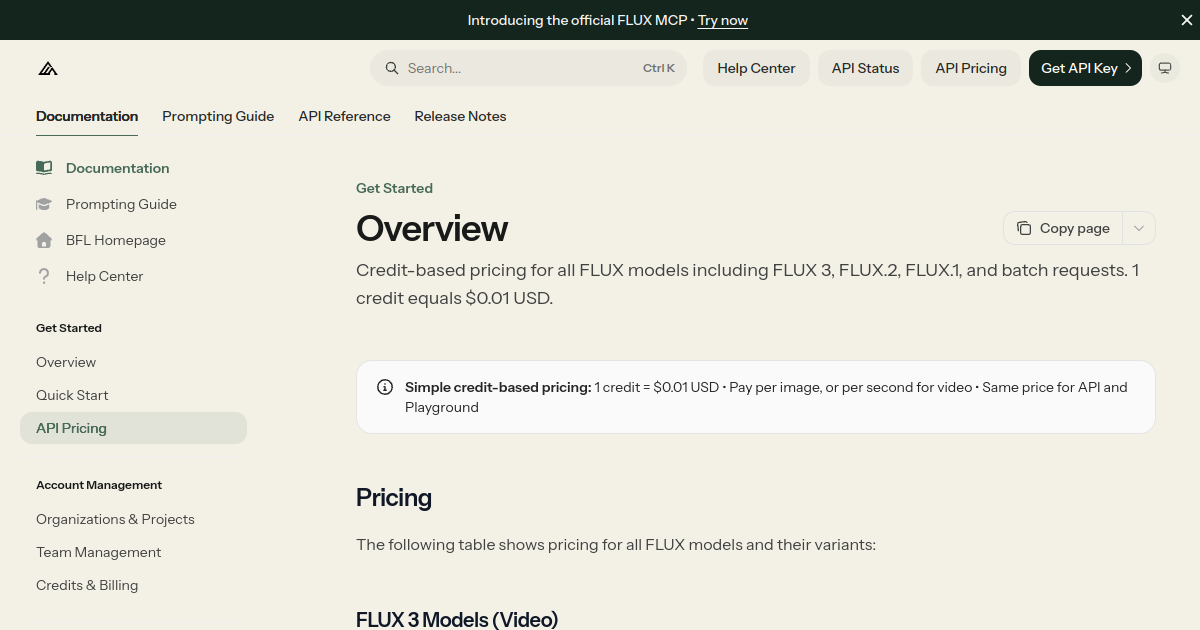Click the info icon in pricing callout
This screenshot has width=1200, height=630.
[x=385, y=387]
